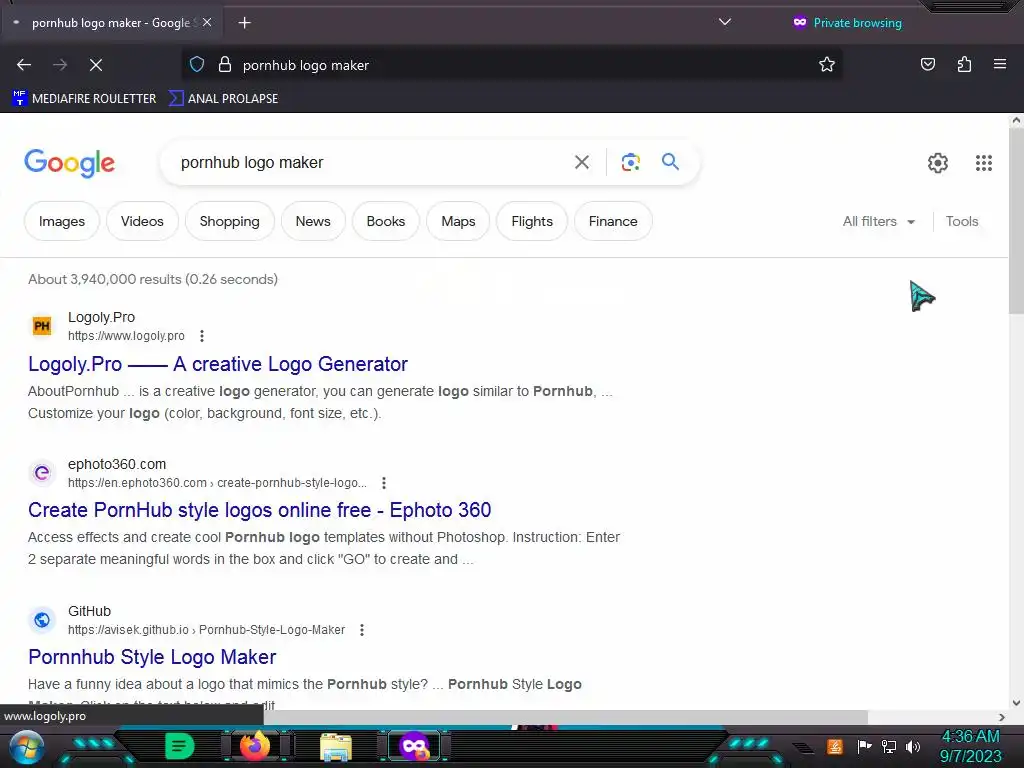Open the network tray icon
1024x768 pixels.
coord(889,746)
